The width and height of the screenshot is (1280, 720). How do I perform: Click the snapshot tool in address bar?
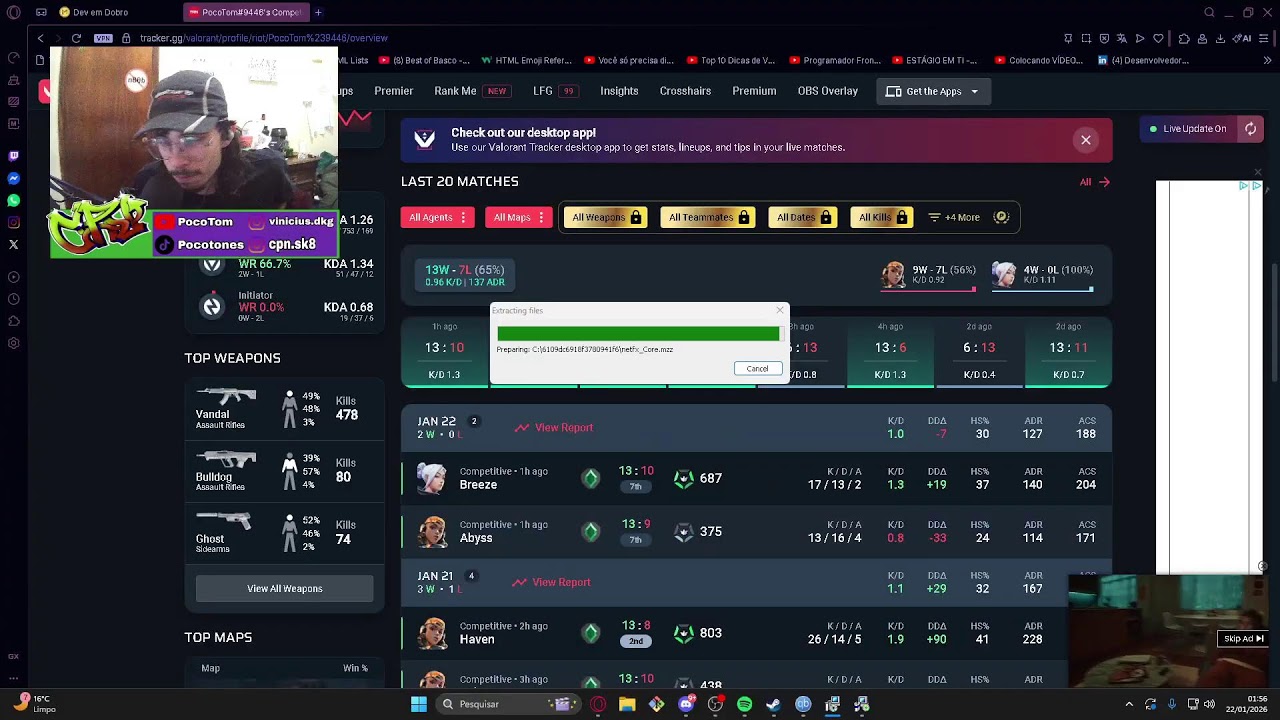tap(1086, 38)
